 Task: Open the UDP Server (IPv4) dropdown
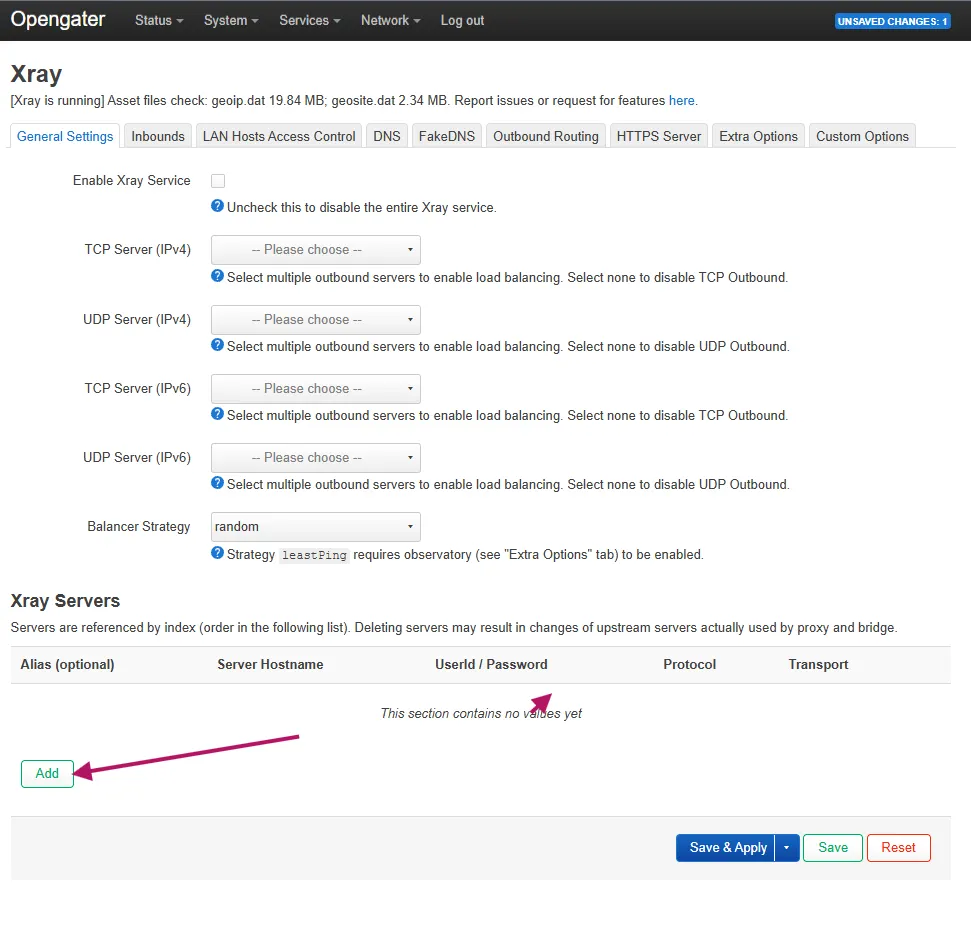316,319
